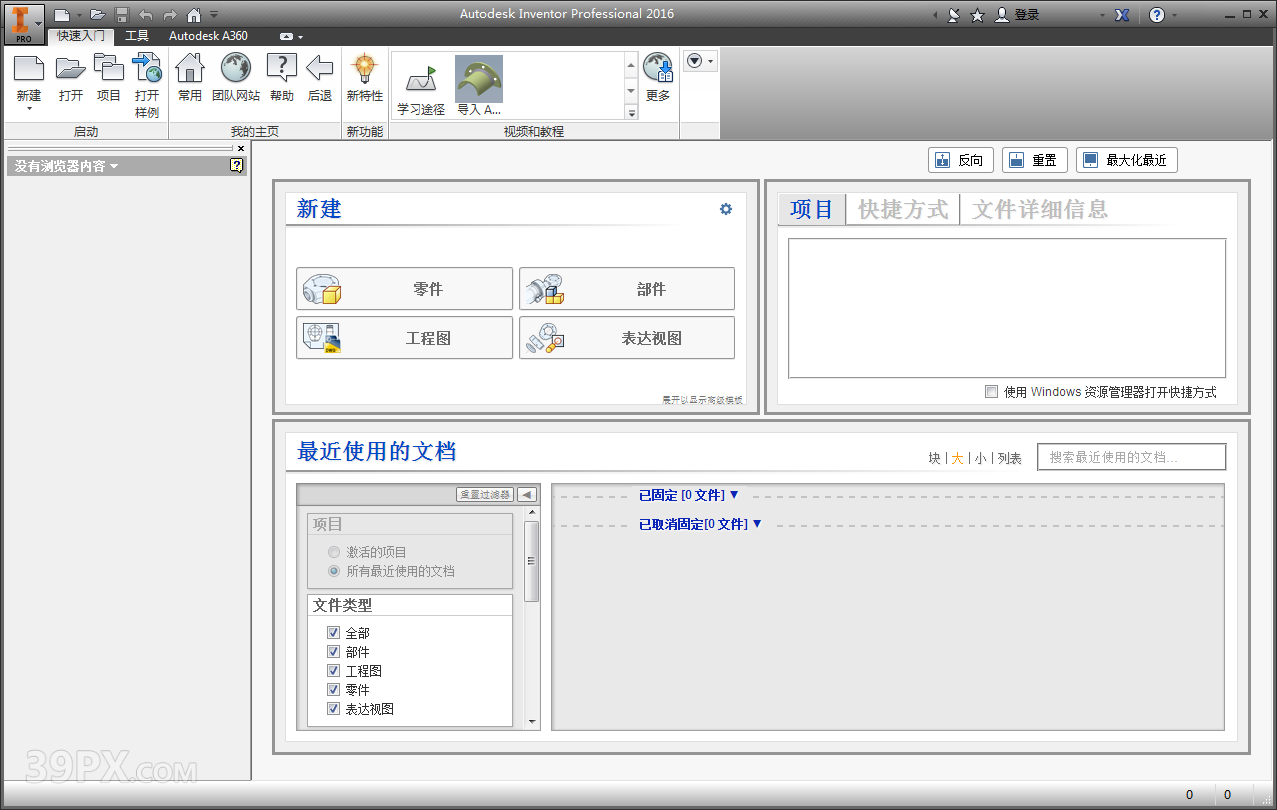Screen dimensions: 1277x810
Task: Select the 导入 import tool icon
Action: pos(478,78)
